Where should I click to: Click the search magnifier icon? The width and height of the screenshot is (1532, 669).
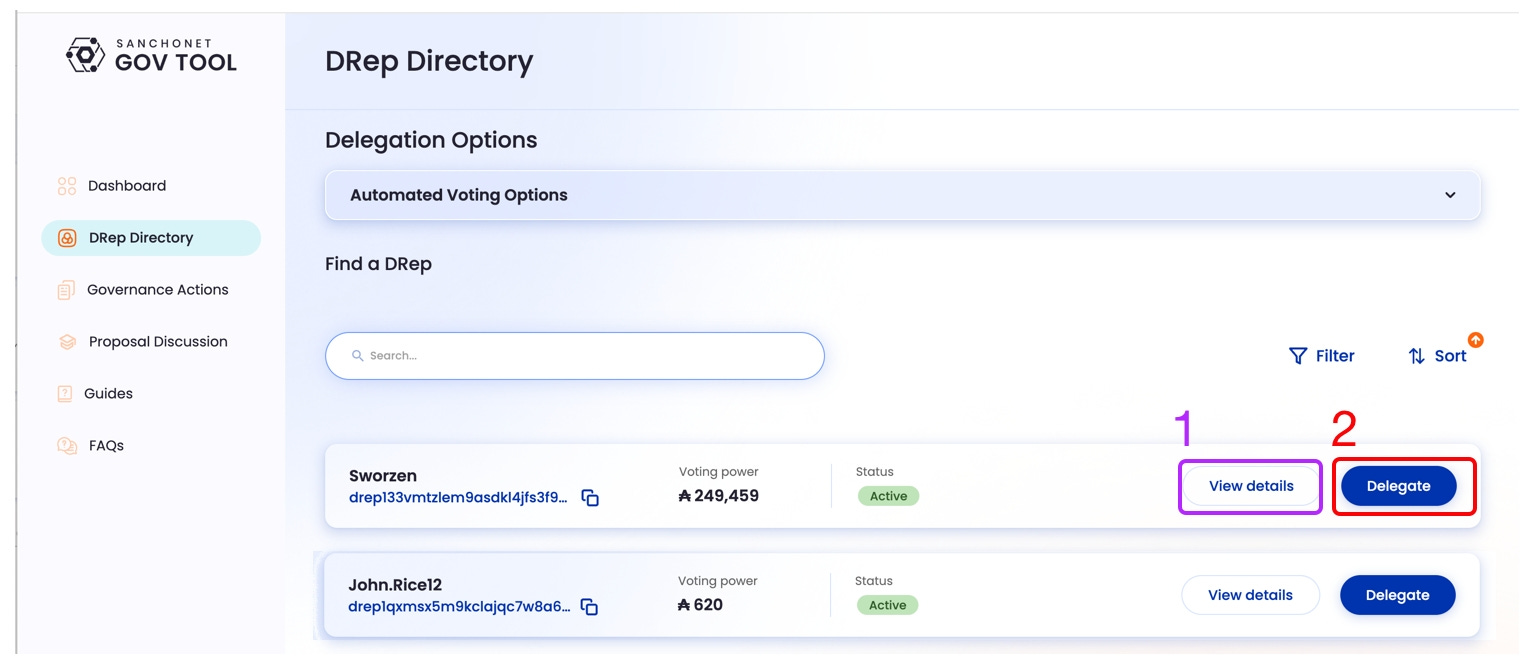[x=357, y=356]
